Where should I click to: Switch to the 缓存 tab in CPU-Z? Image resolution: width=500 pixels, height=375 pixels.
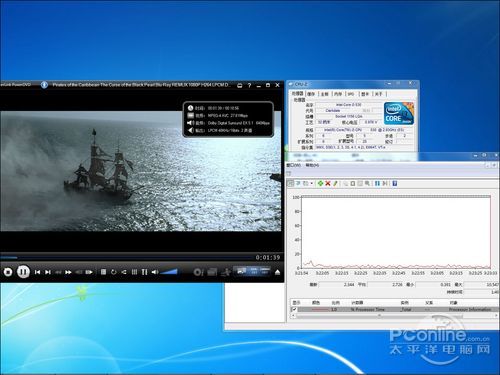(x=311, y=94)
